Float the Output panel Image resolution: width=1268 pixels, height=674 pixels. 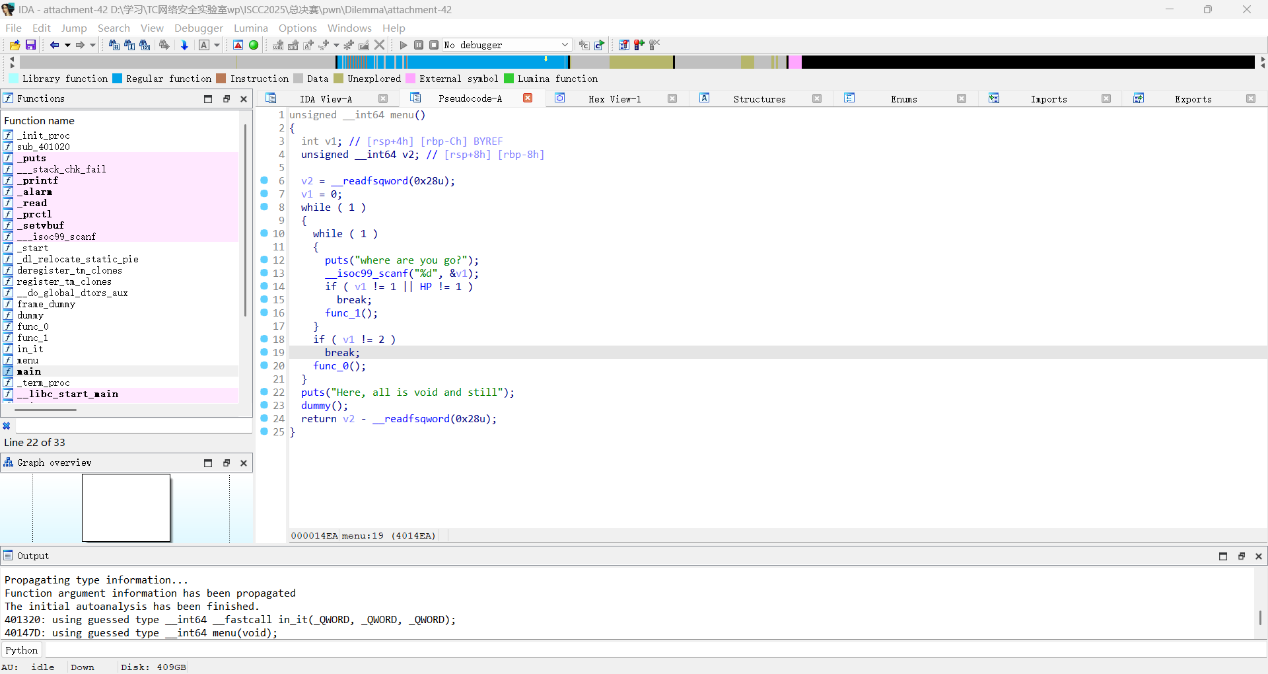1241,556
